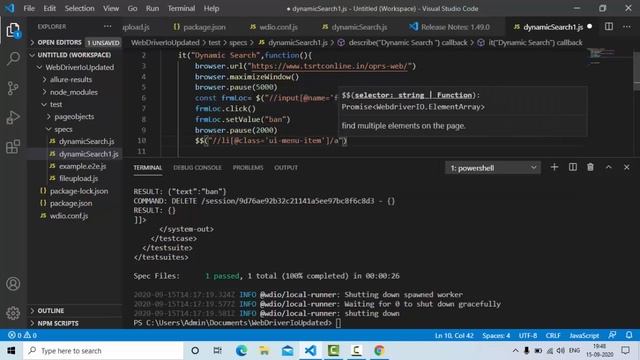Open feedback icon in status bar
Image resolution: width=640 pixels, height=360 pixels.
pos(612,335)
